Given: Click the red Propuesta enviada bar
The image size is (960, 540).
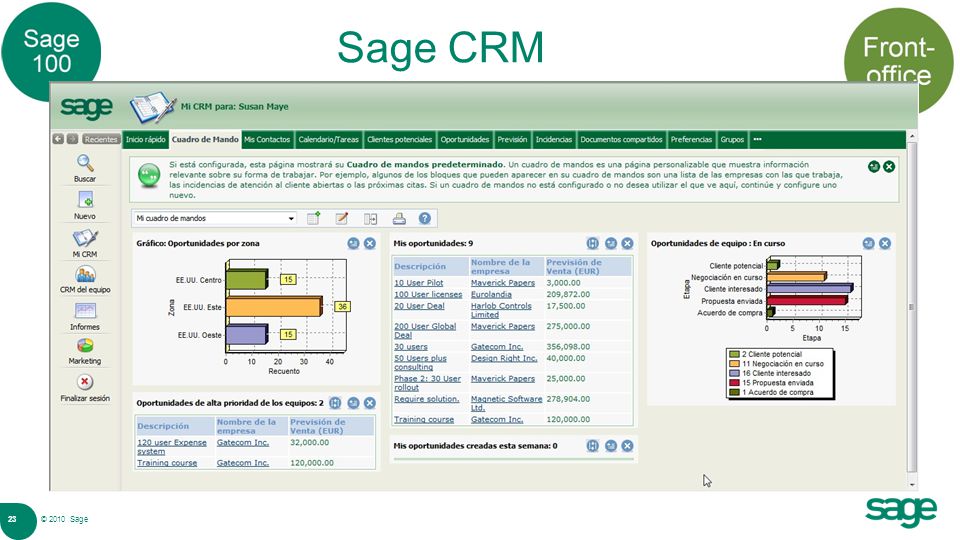Looking at the screenshot, I should (x=806, y=300).
